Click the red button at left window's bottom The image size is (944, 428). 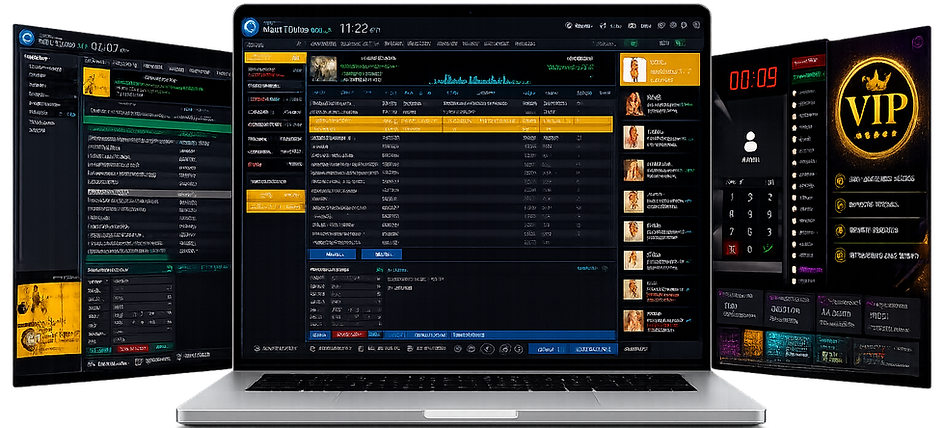pyautogui.click(x=132, y=348)
